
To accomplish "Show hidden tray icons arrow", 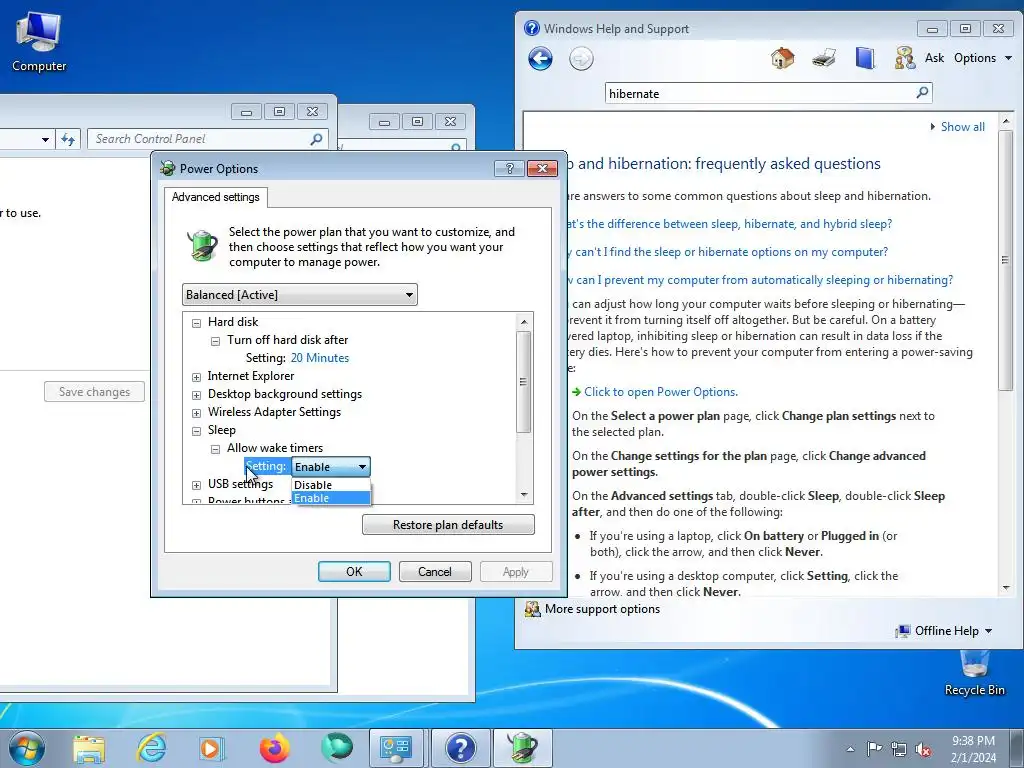I will click(x=850, y=749).
